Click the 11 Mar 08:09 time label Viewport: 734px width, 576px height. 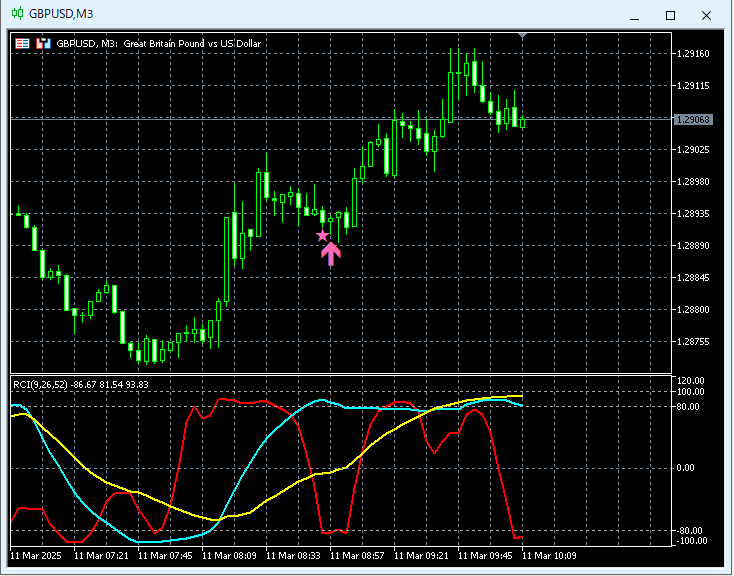pos(229,556)
